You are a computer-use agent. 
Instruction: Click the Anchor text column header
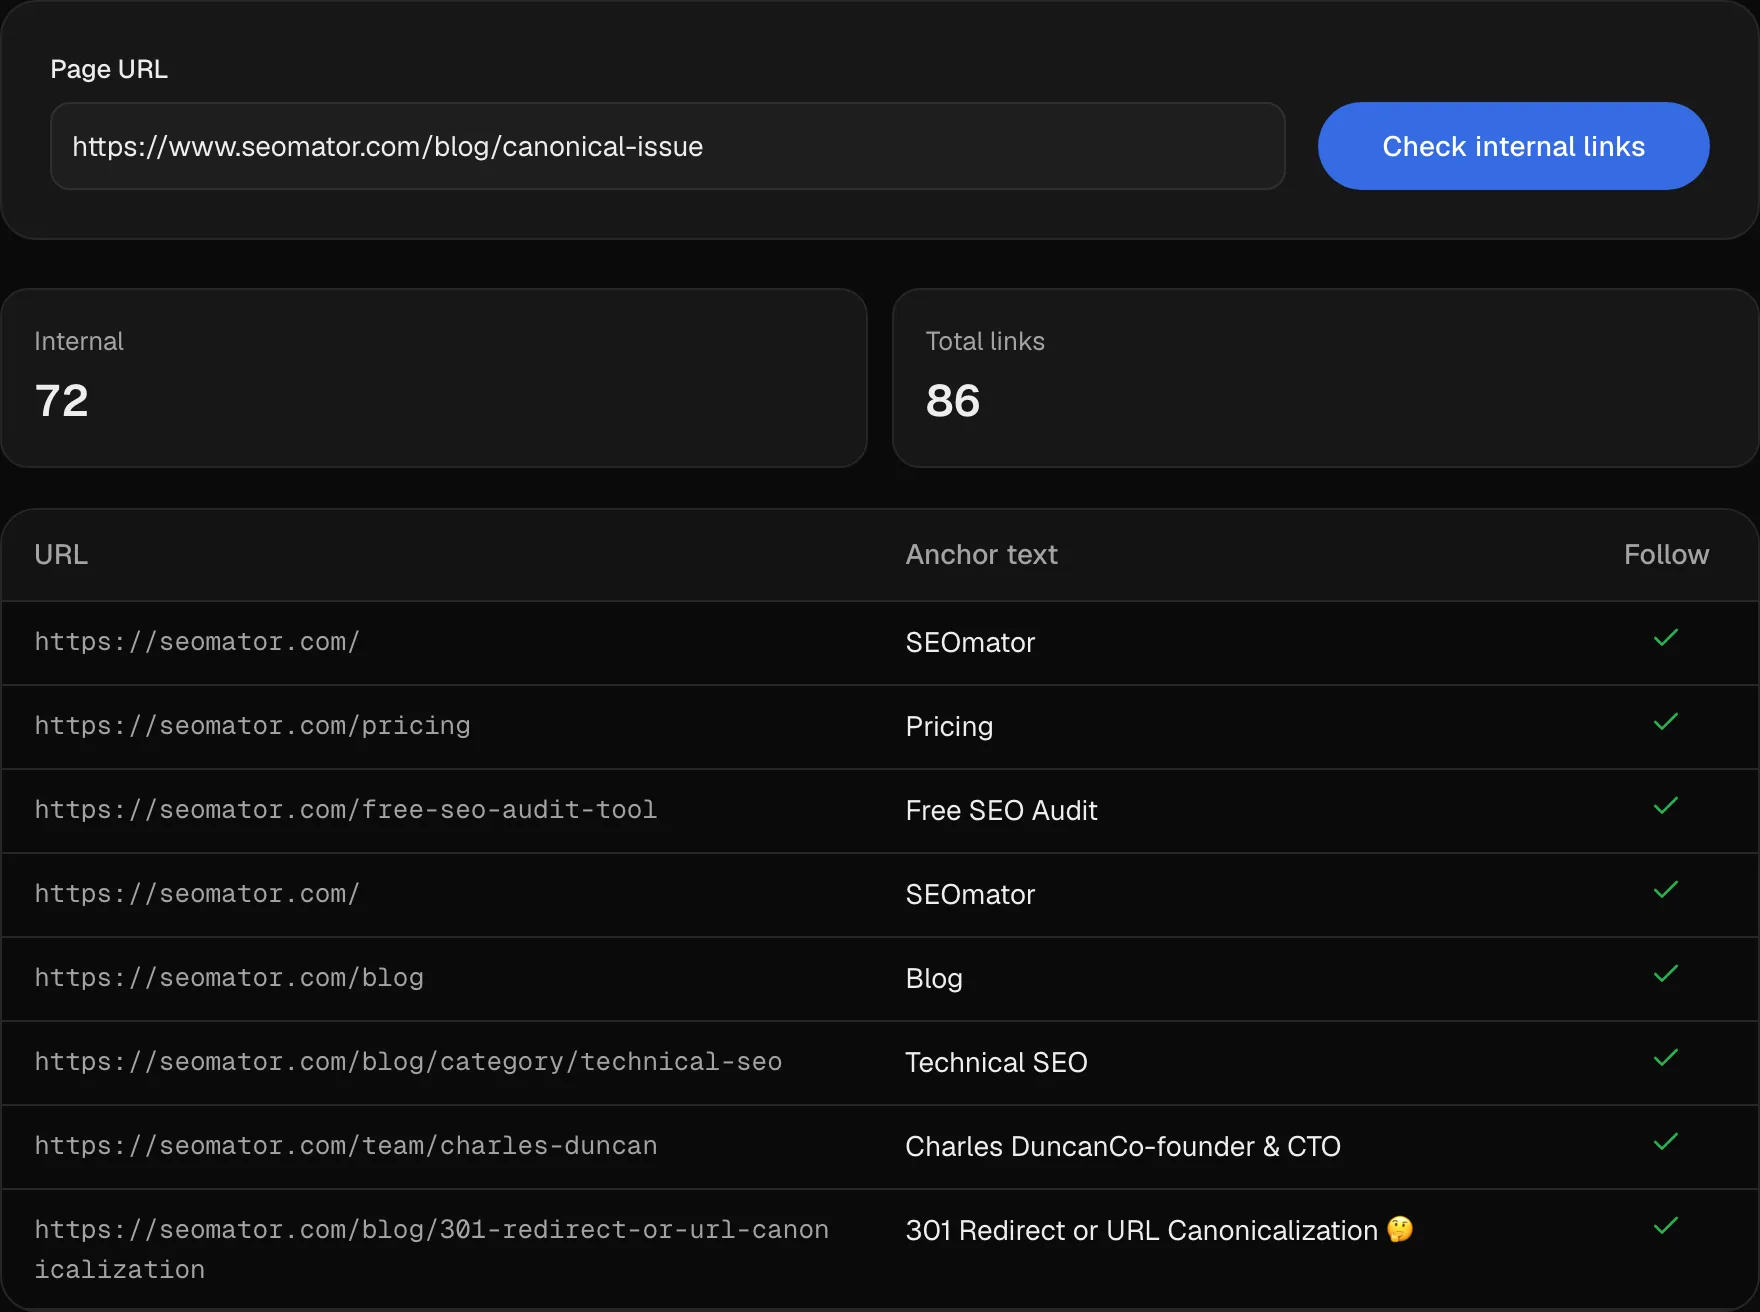[x=981, y=555]
